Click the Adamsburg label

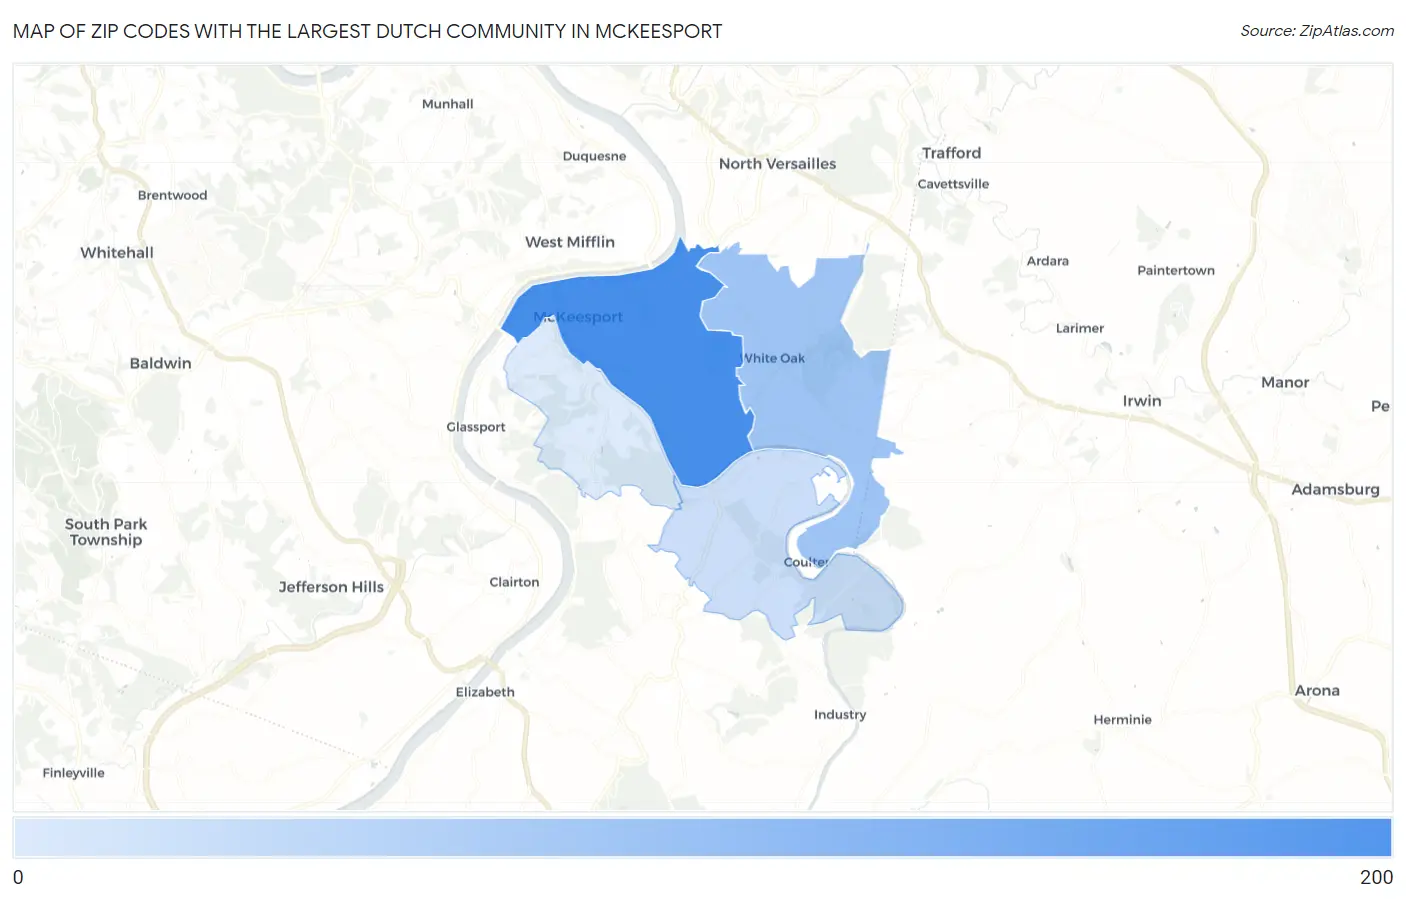click(x=1335, y=490)
